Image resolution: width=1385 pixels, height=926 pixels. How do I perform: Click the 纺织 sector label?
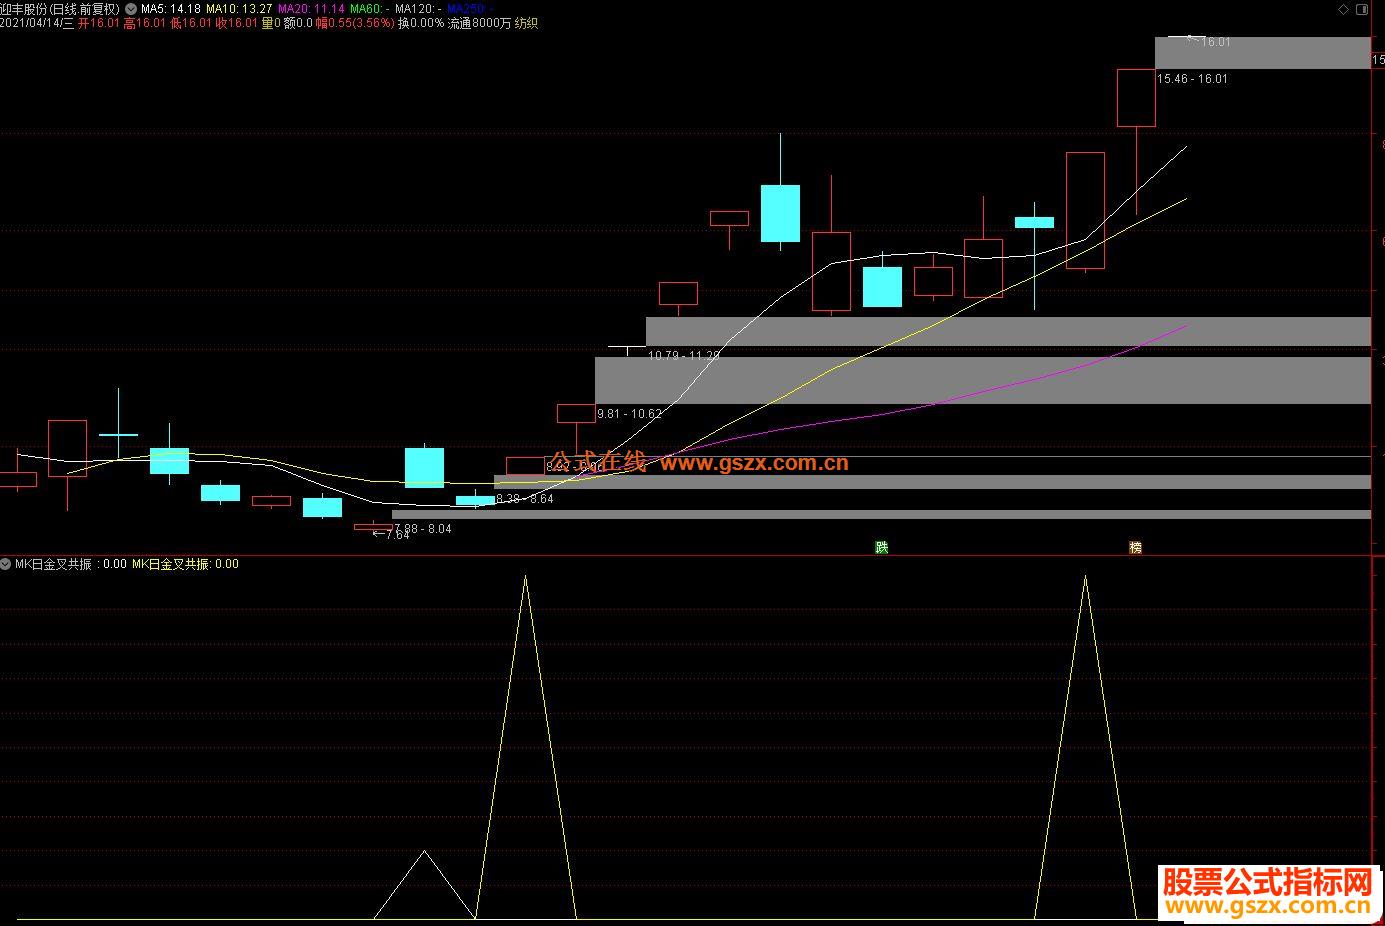point(526,23)
